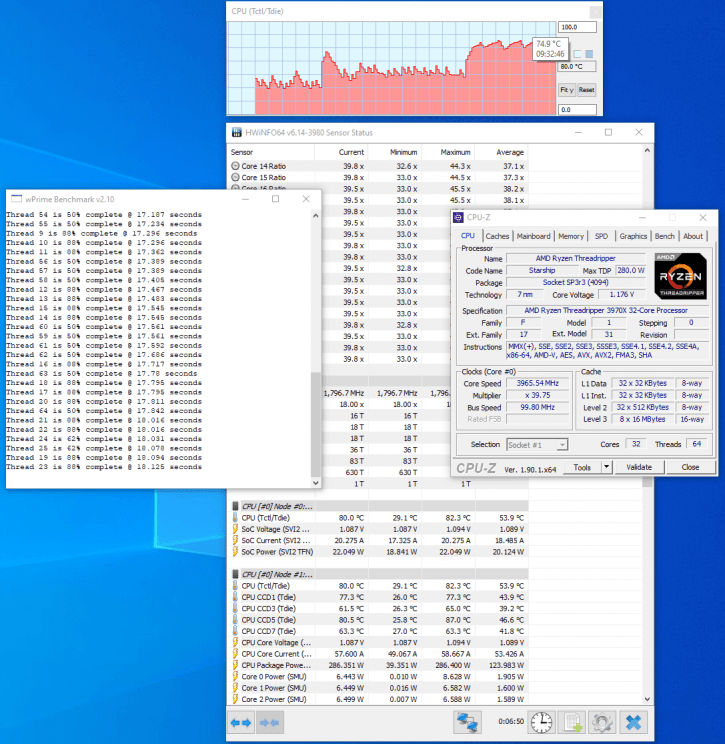Click the expand columns arrows icon in HWiNFO
725x744 pixels.
point(241,721)
